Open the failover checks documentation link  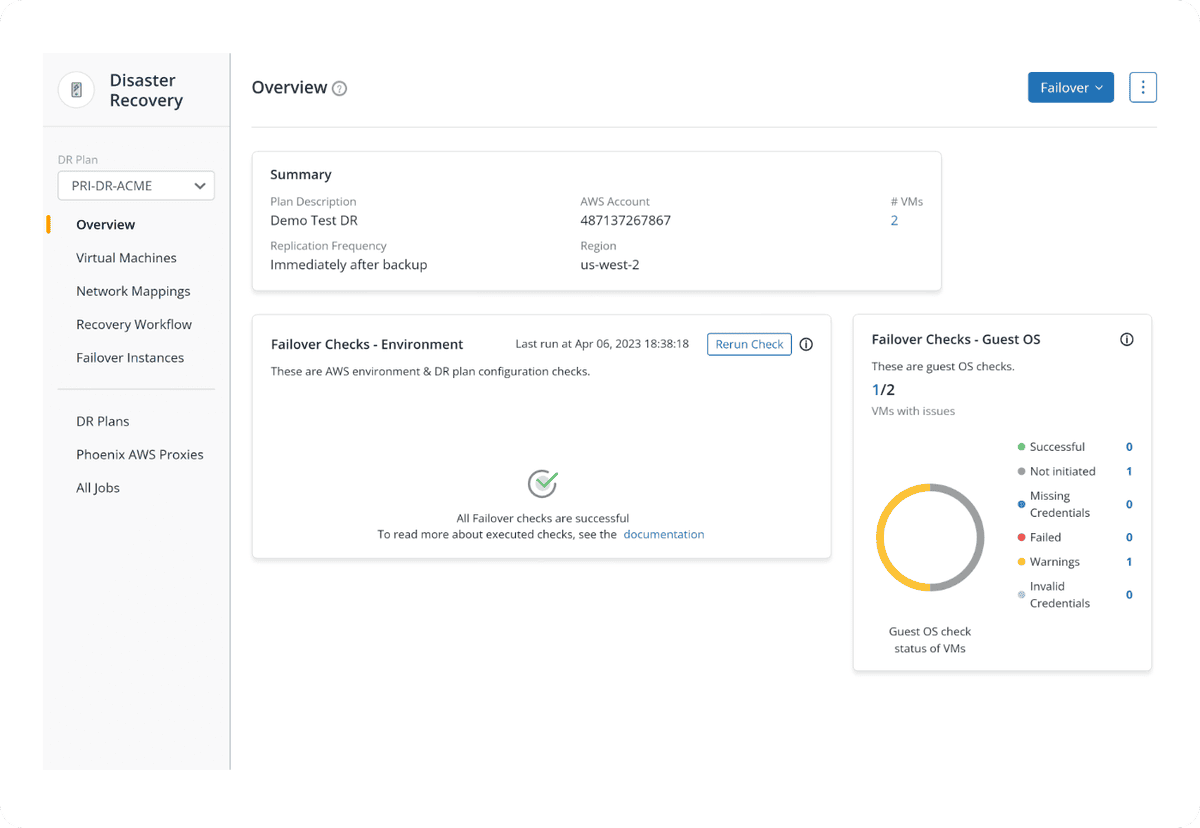663,534
